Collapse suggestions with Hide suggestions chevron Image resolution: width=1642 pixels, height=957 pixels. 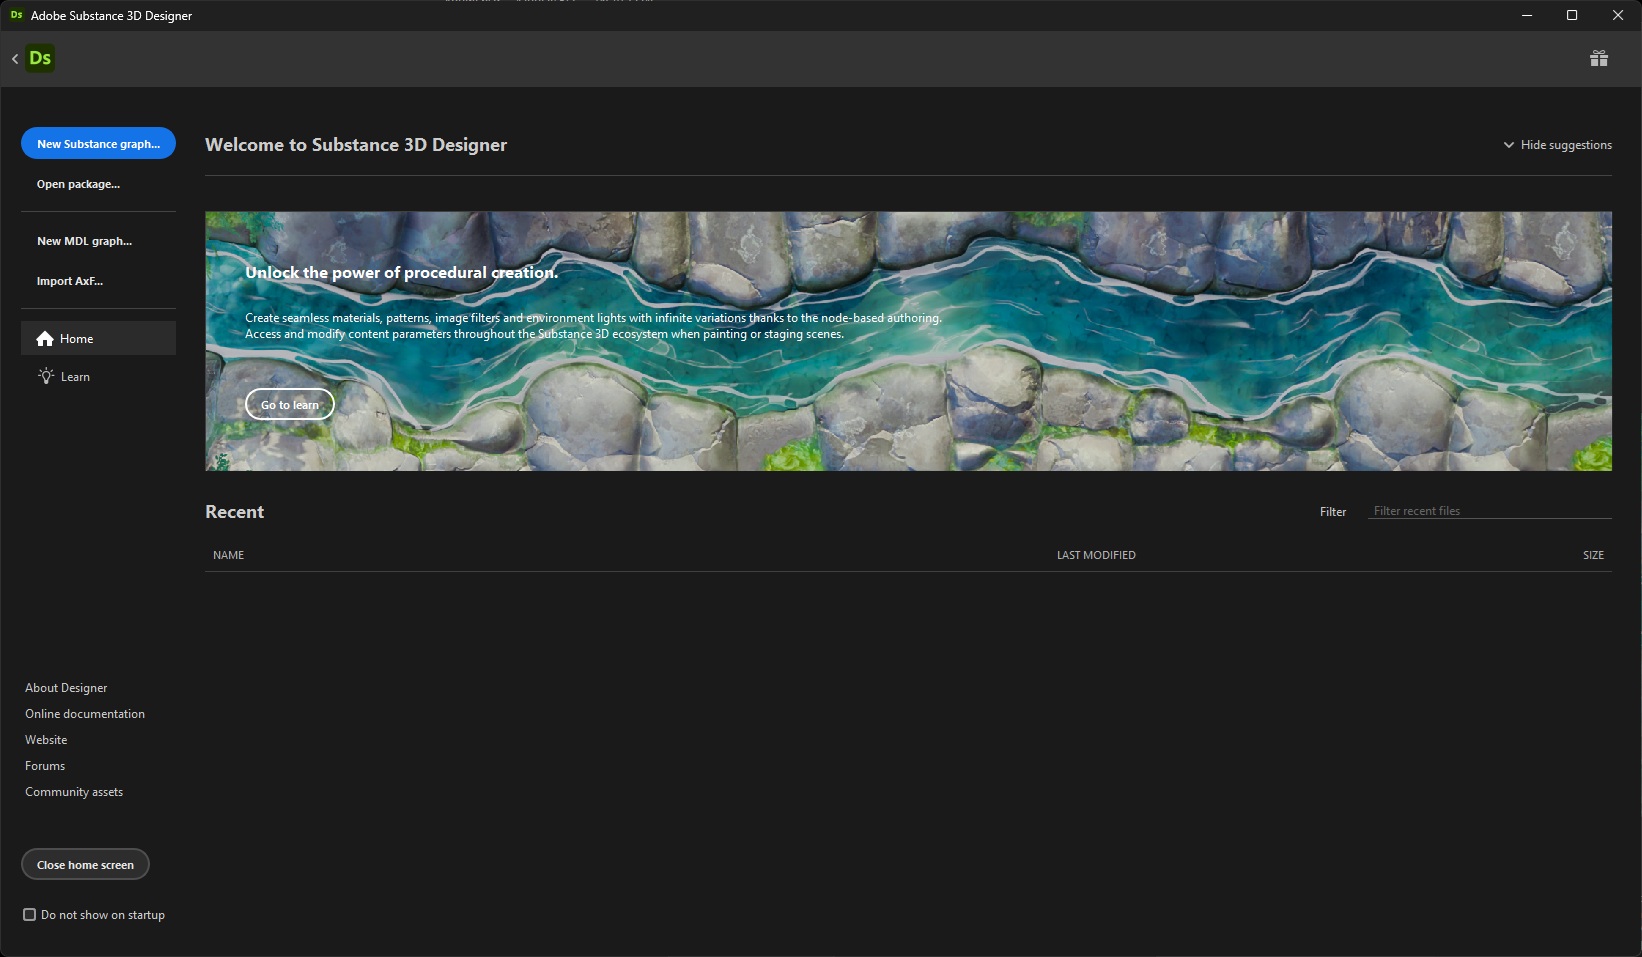[x=1508, y=145]
